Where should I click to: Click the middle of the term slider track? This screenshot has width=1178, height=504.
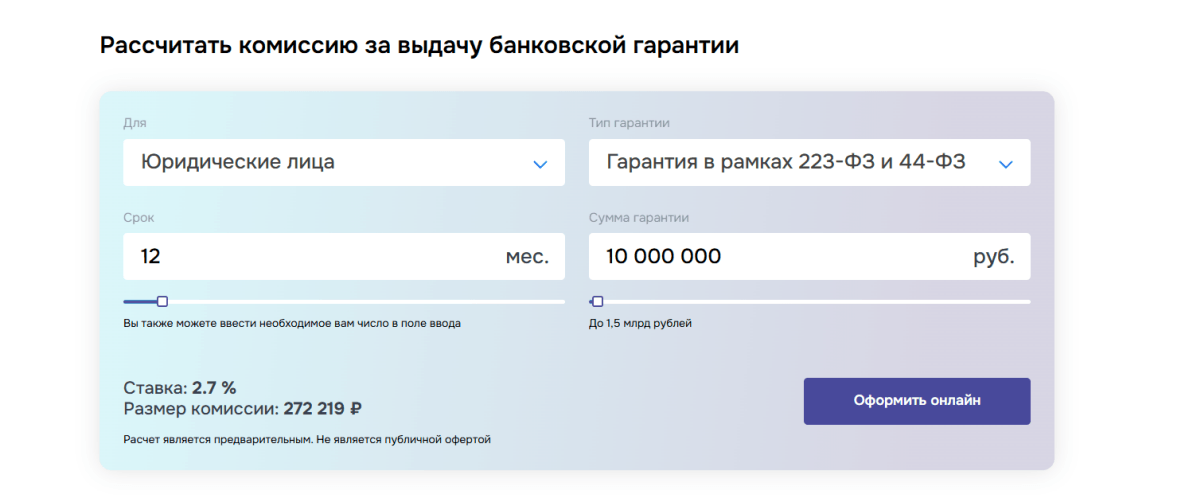click(x=344, y=301)
